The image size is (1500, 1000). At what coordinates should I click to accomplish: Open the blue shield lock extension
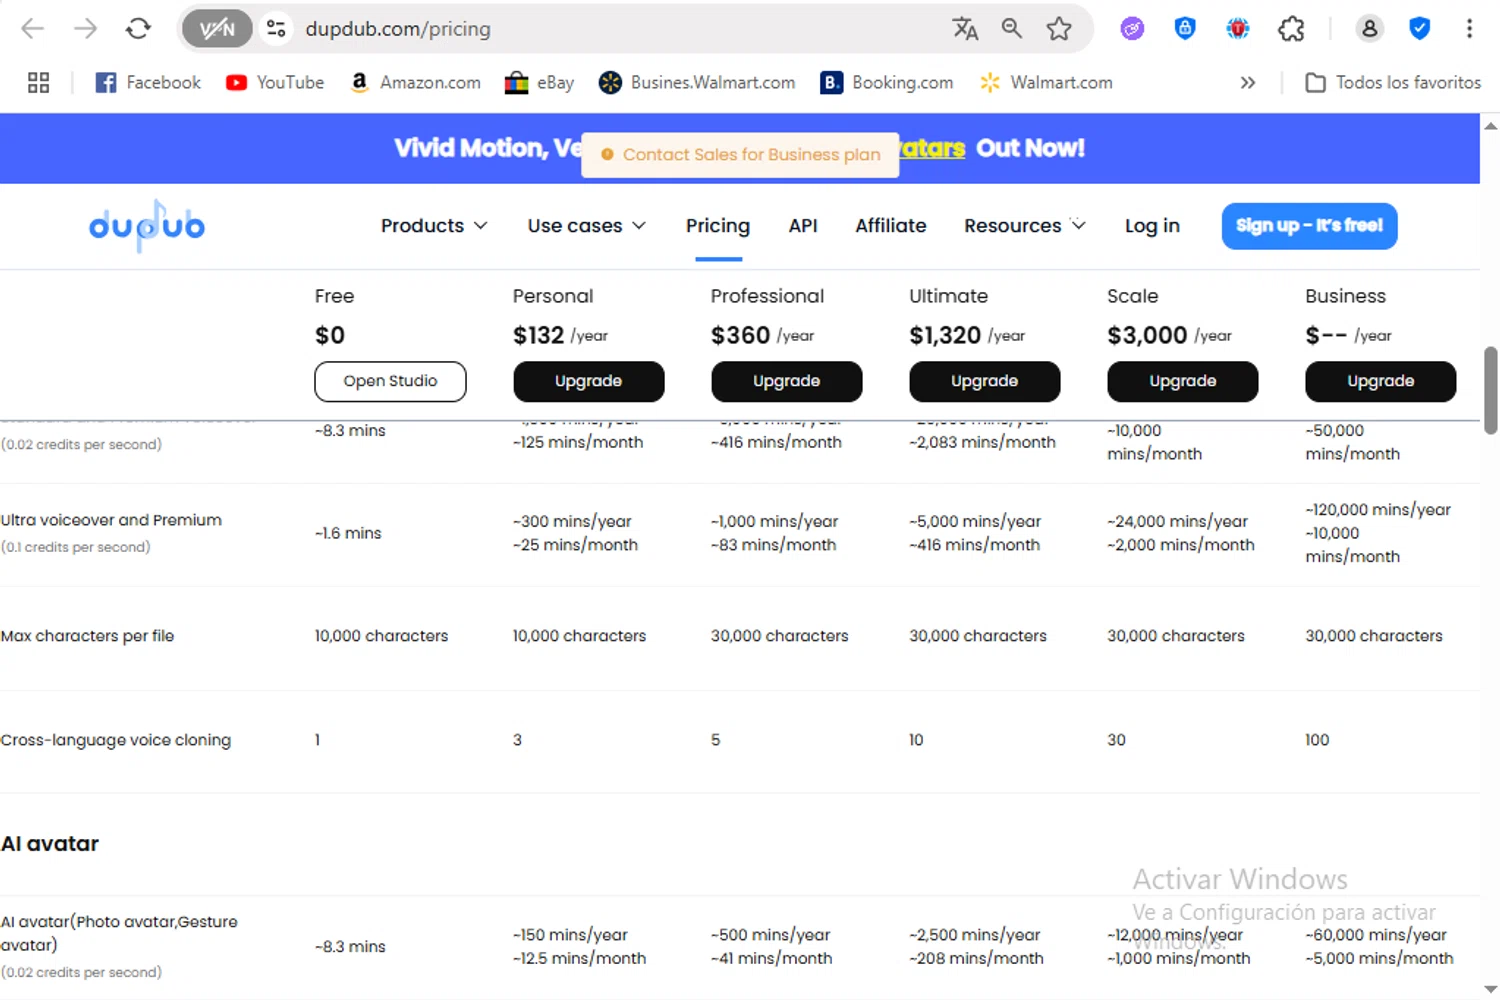(x=1185, y=29)
